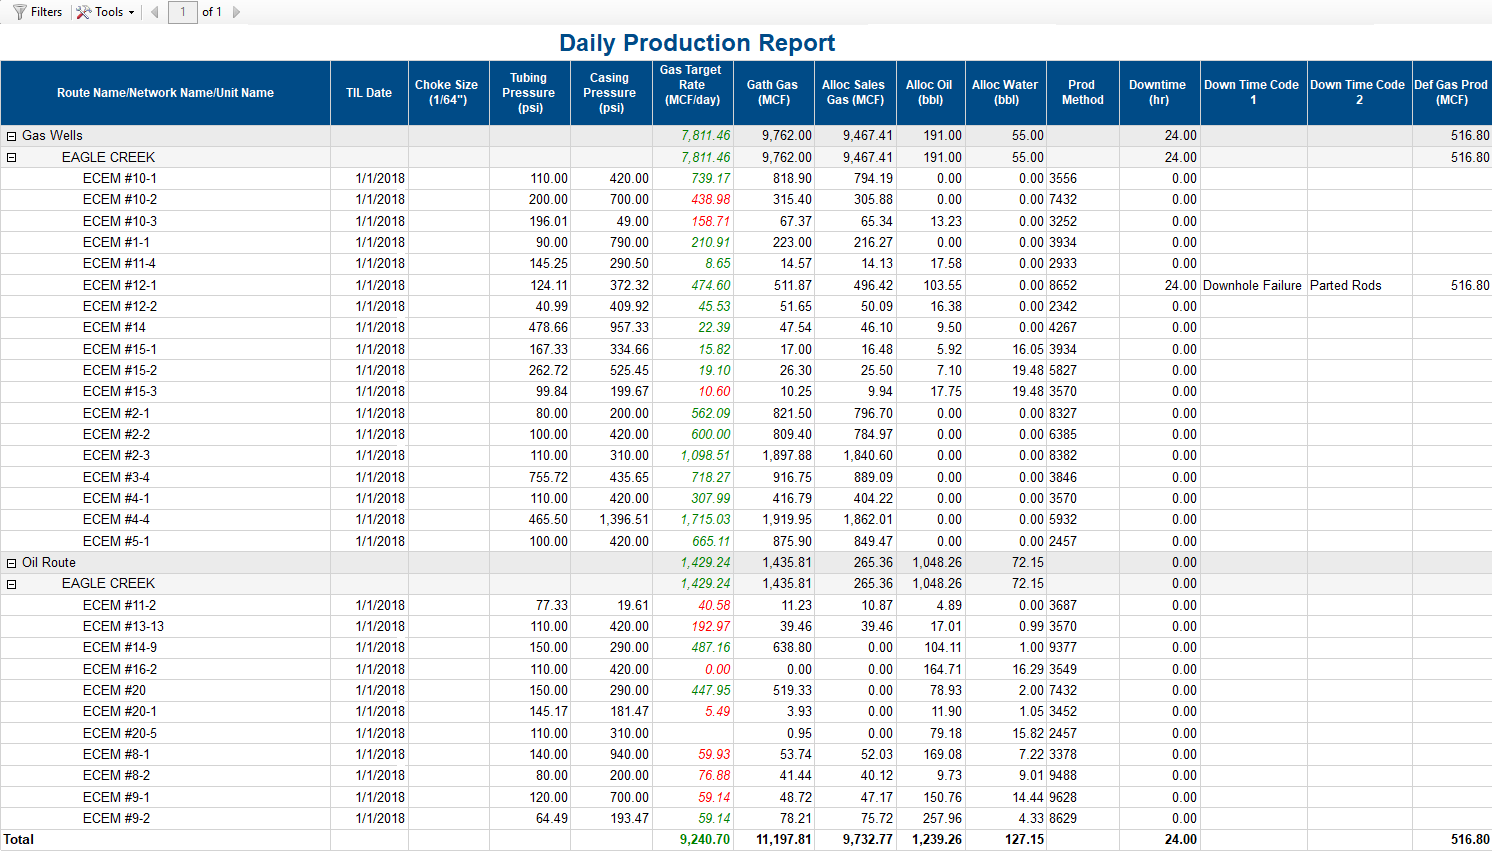The height and width of the screenshot is (851, 1492).
Task: Go to next page arrow
Action: coord(236,12)
